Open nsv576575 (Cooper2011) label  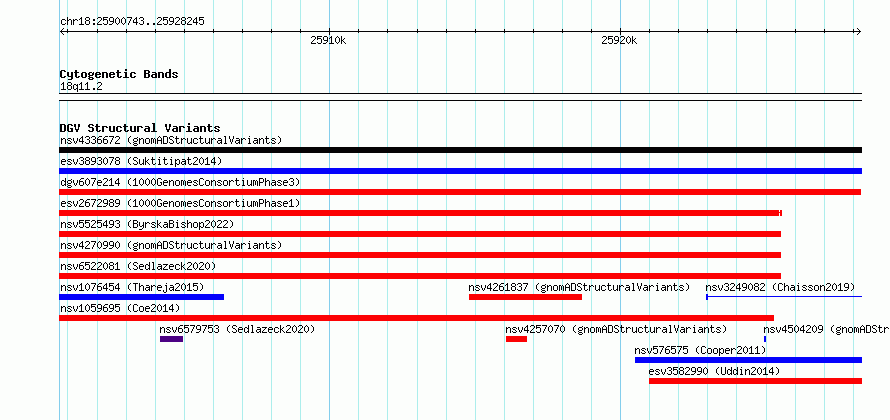click(700, 350)
